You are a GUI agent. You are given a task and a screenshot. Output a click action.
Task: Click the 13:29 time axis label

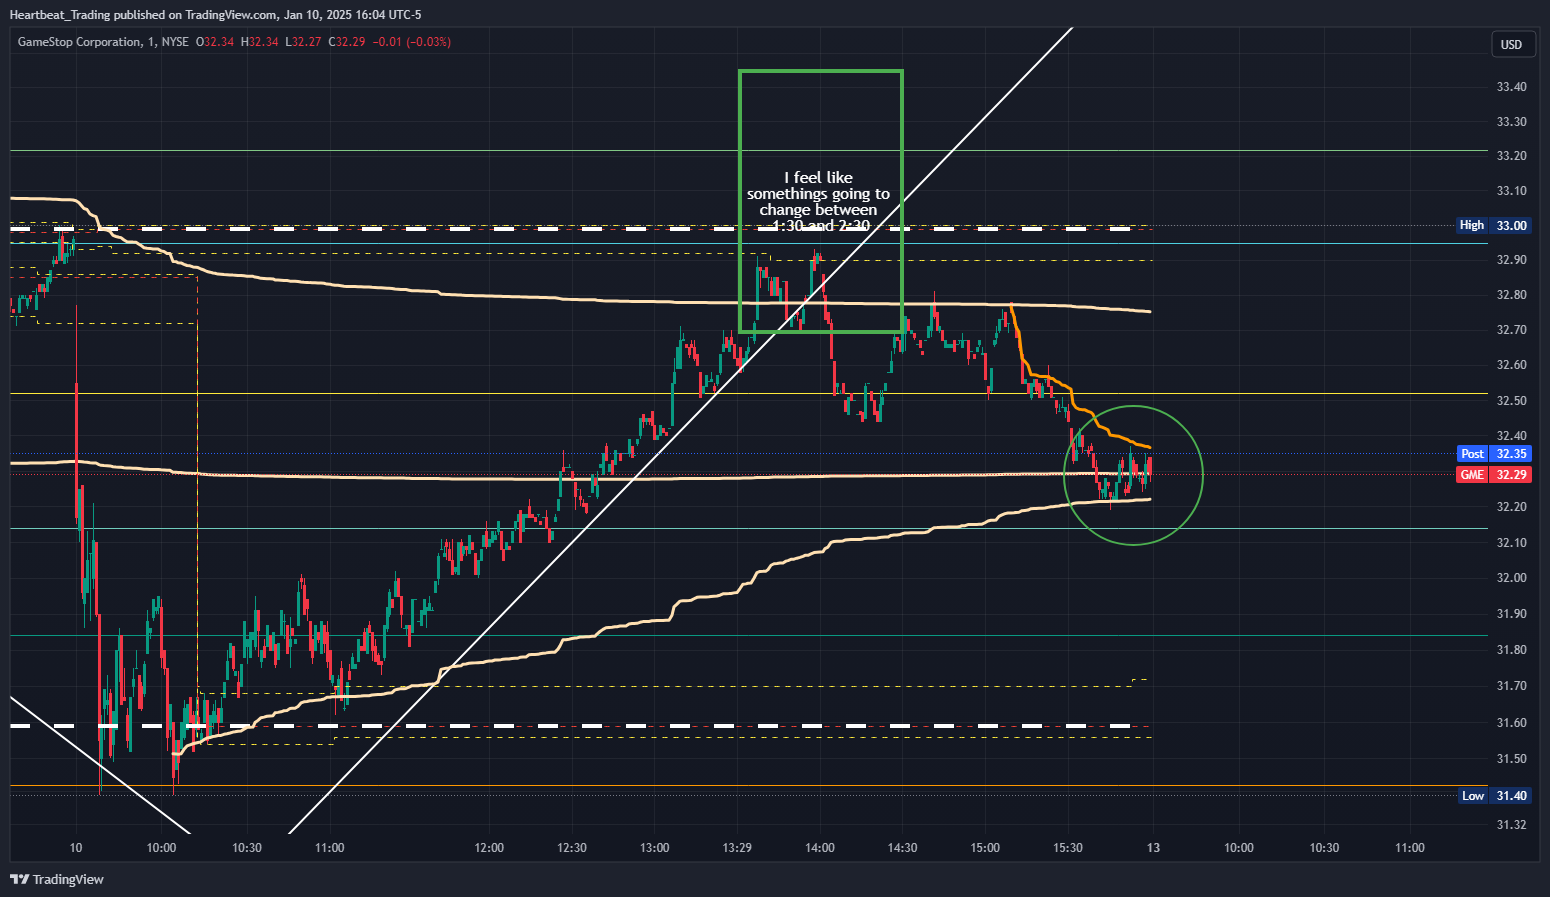click(737, 848)
